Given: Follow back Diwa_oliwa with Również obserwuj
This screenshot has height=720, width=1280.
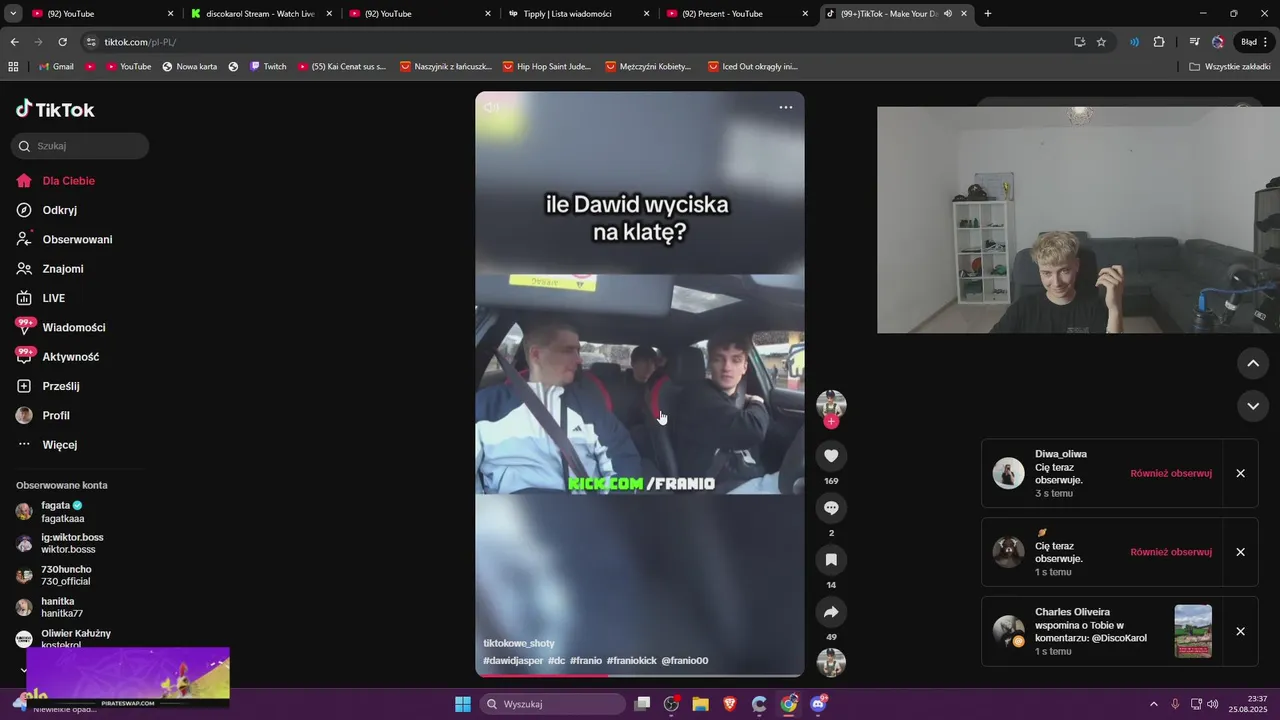Looking at the screenshot, I should tap(1171, 473).
